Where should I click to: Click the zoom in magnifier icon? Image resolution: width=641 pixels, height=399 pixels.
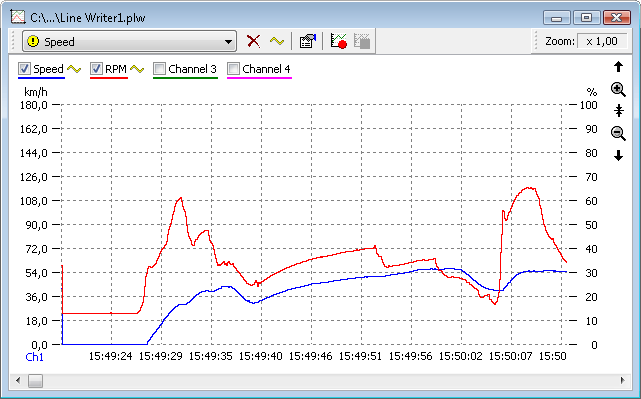point(618,89)
